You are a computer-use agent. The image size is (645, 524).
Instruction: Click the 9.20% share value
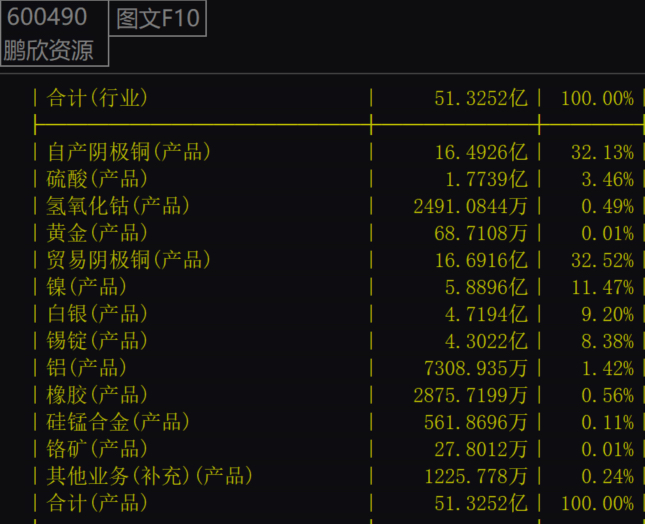(608, 315)
